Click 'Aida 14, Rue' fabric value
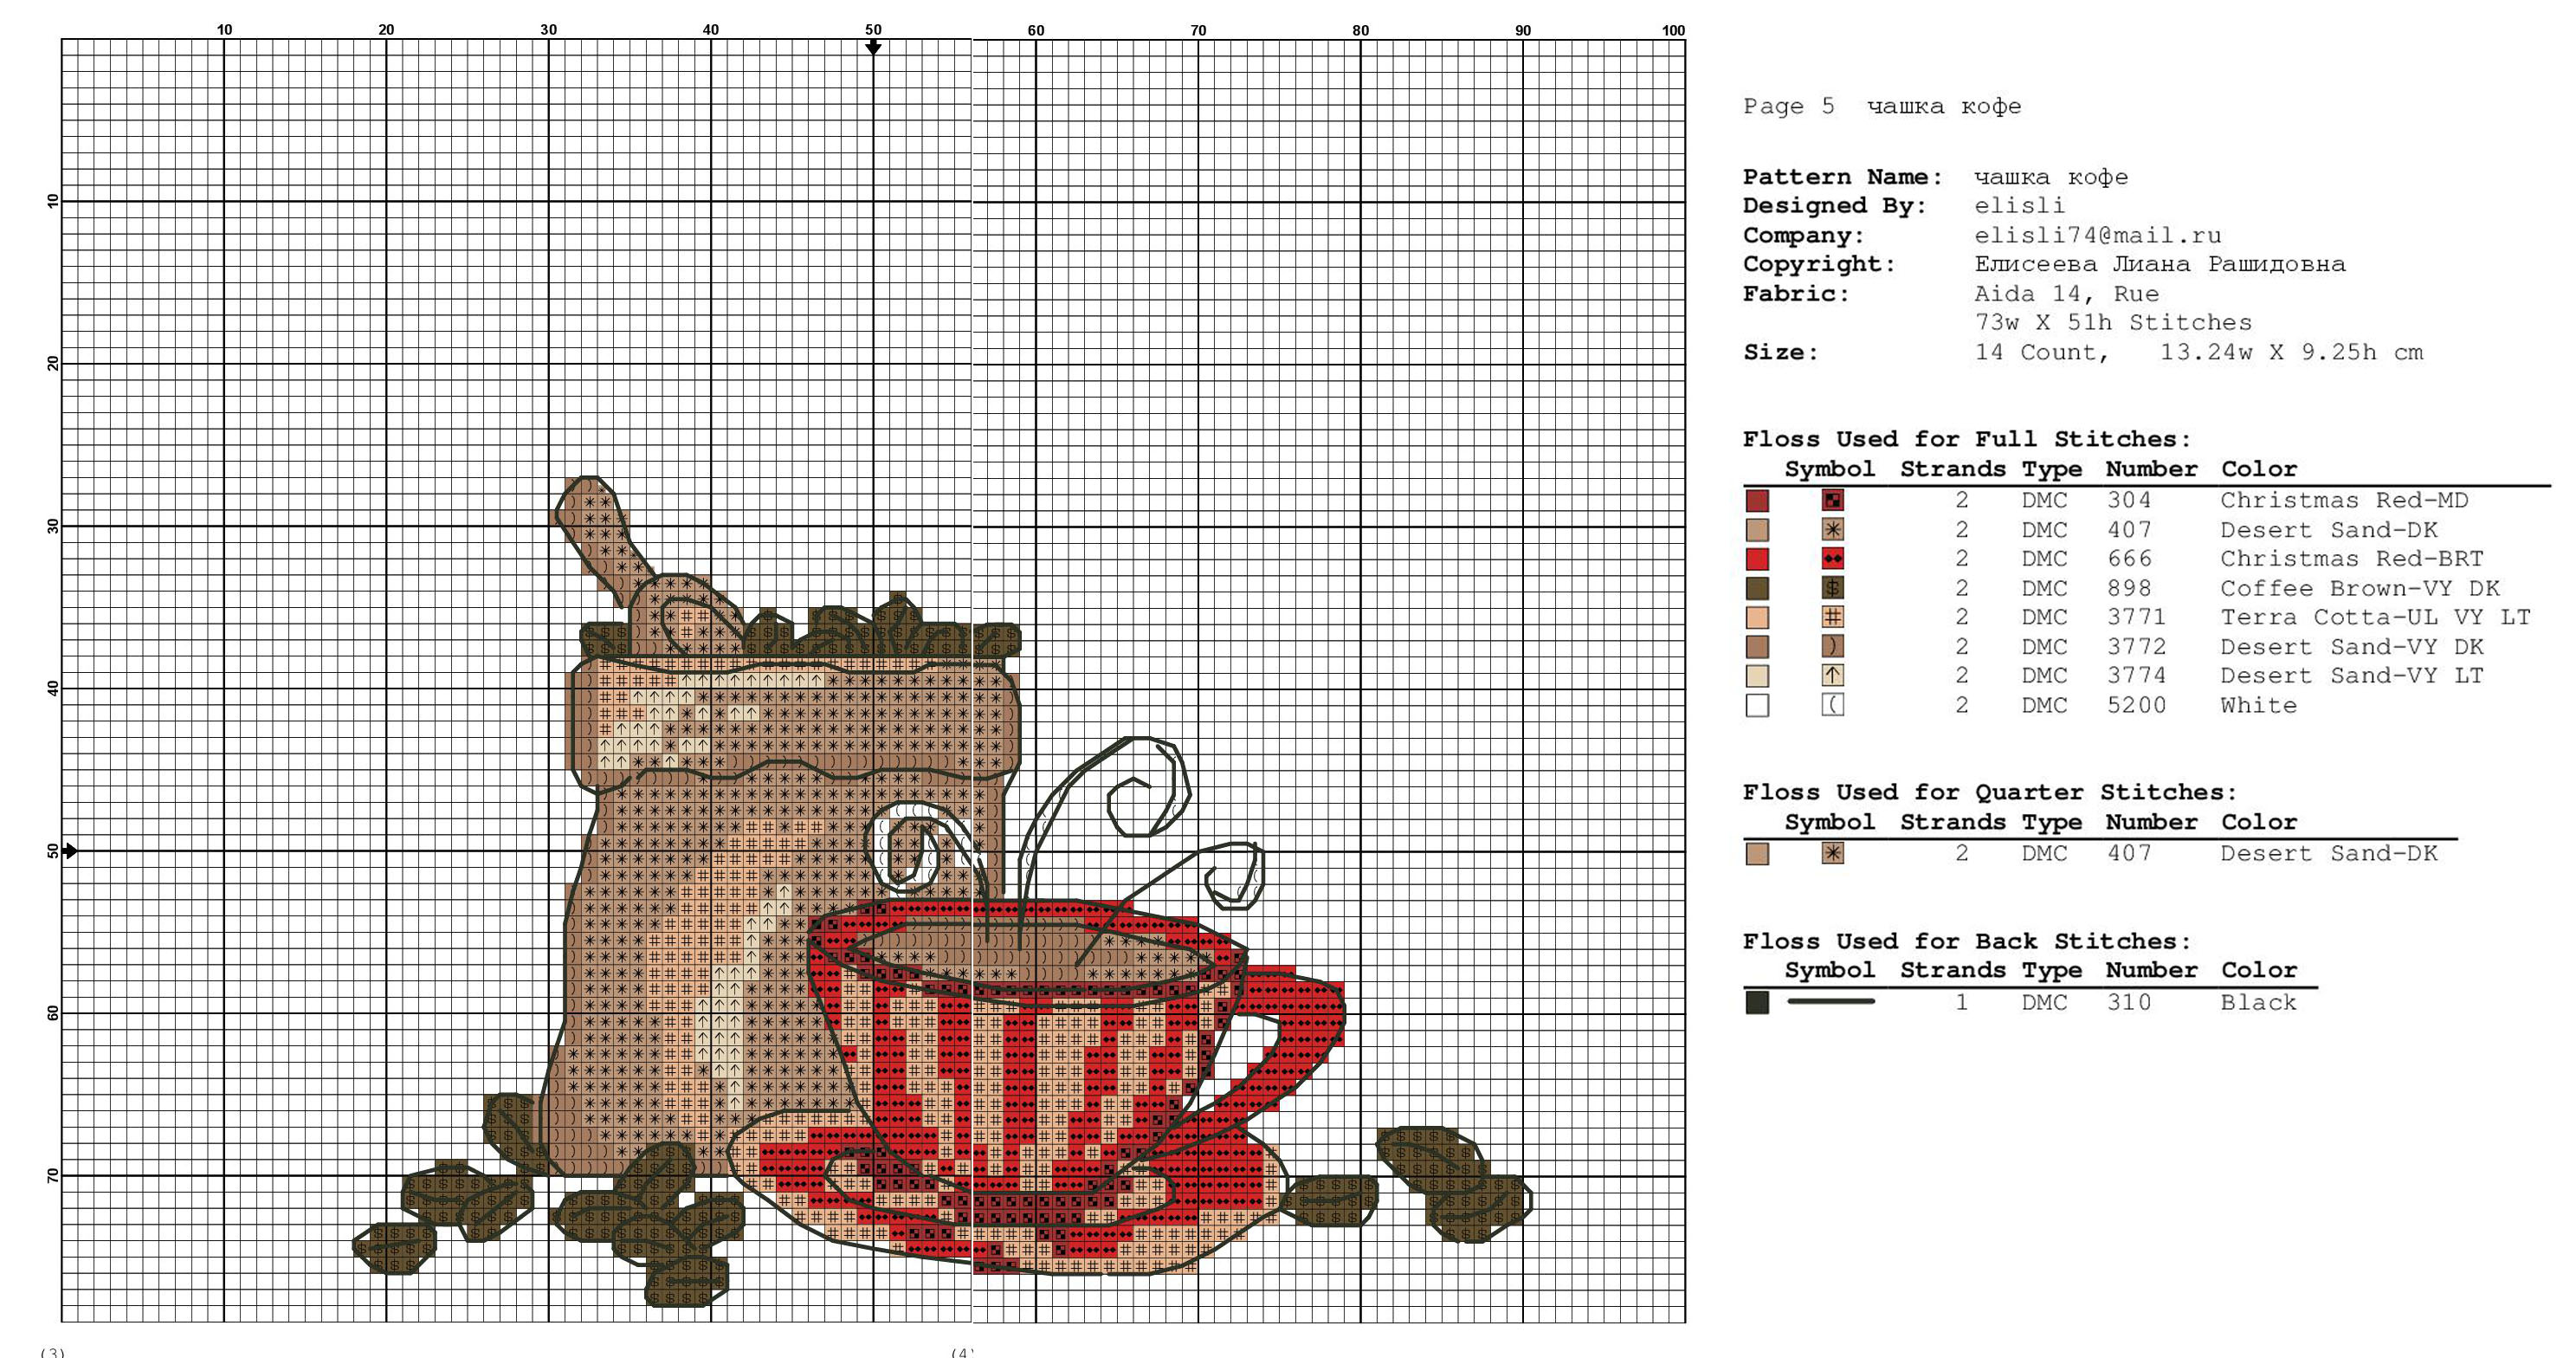Screen dimensions: 2576x1358 coord(2067,294)
